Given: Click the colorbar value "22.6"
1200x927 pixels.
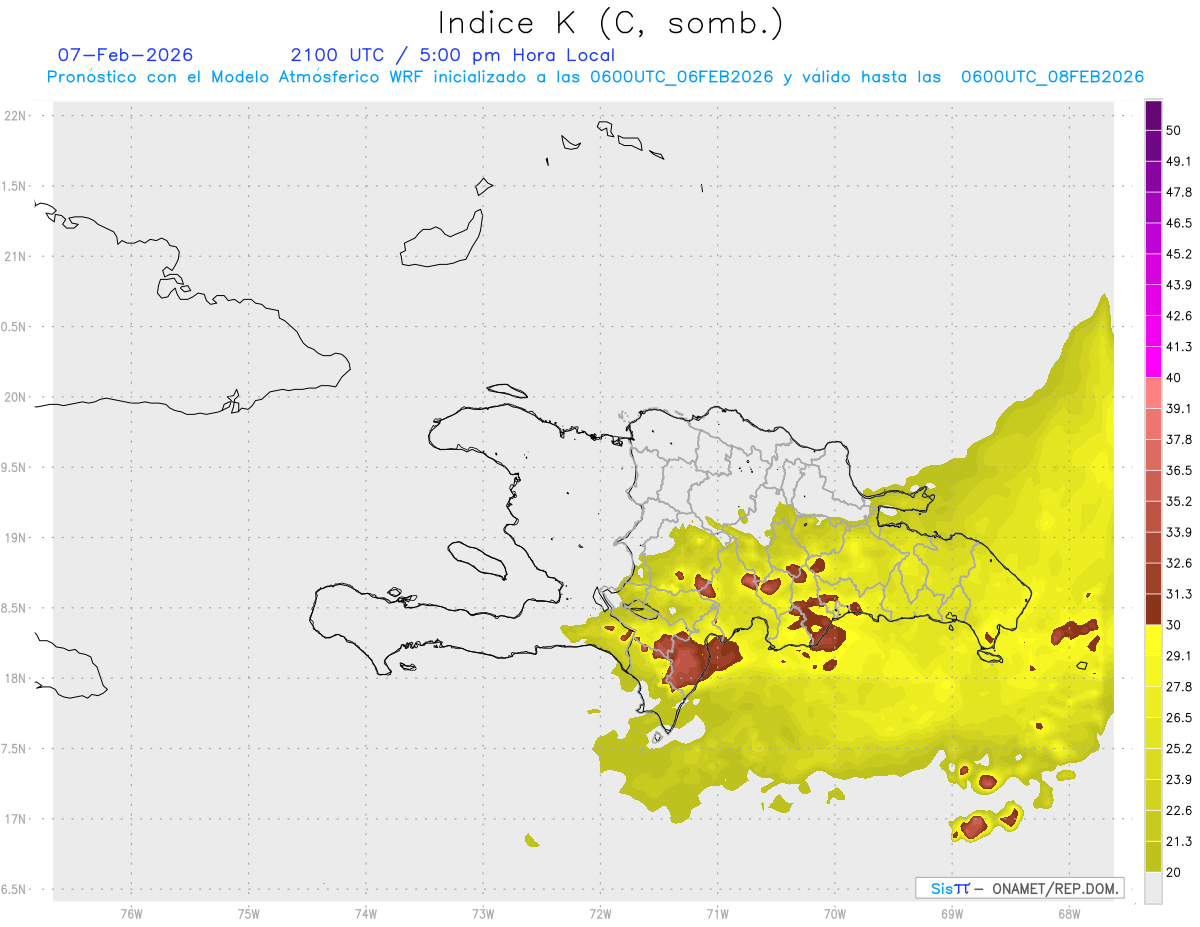Looking at the screenshot, I should tap(1179, 811).
